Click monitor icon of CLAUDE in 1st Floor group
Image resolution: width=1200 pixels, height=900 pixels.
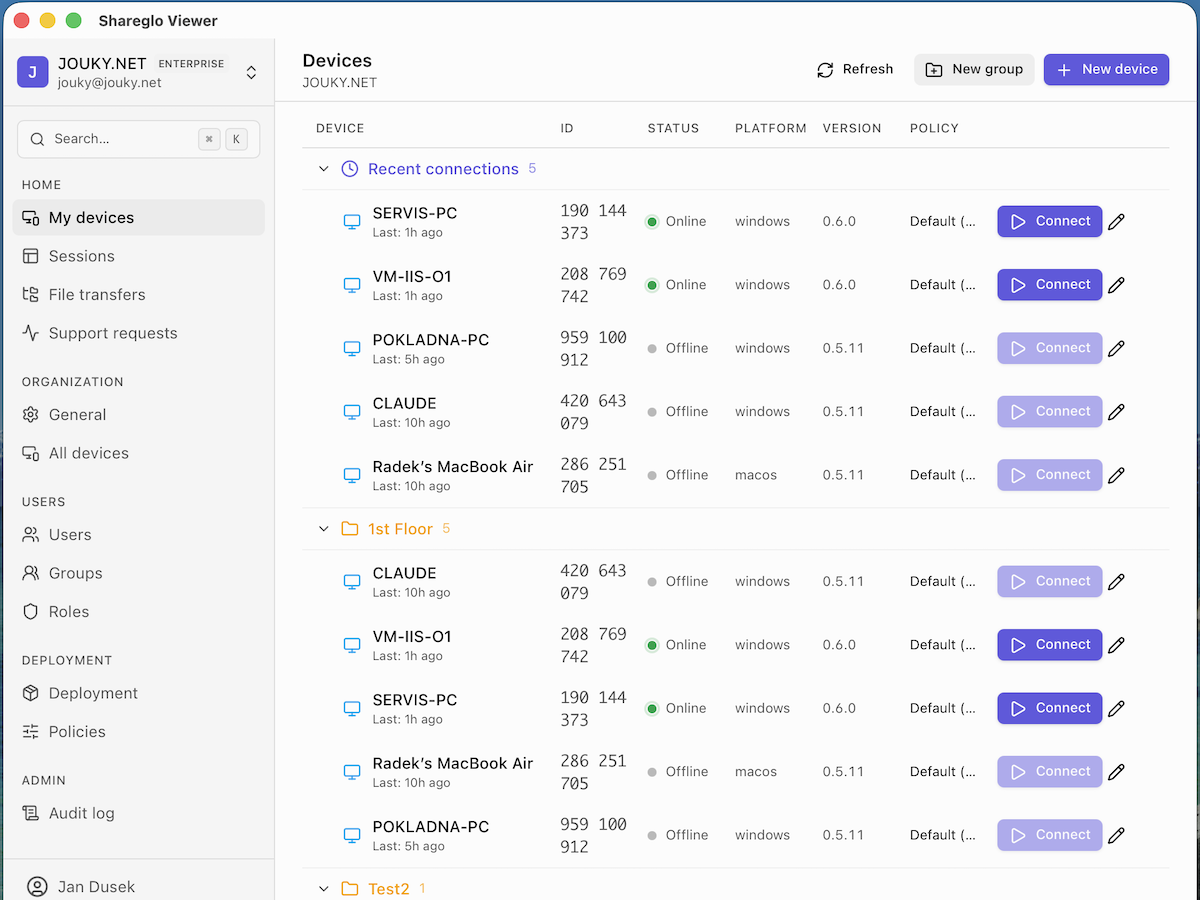pos(352,581)
